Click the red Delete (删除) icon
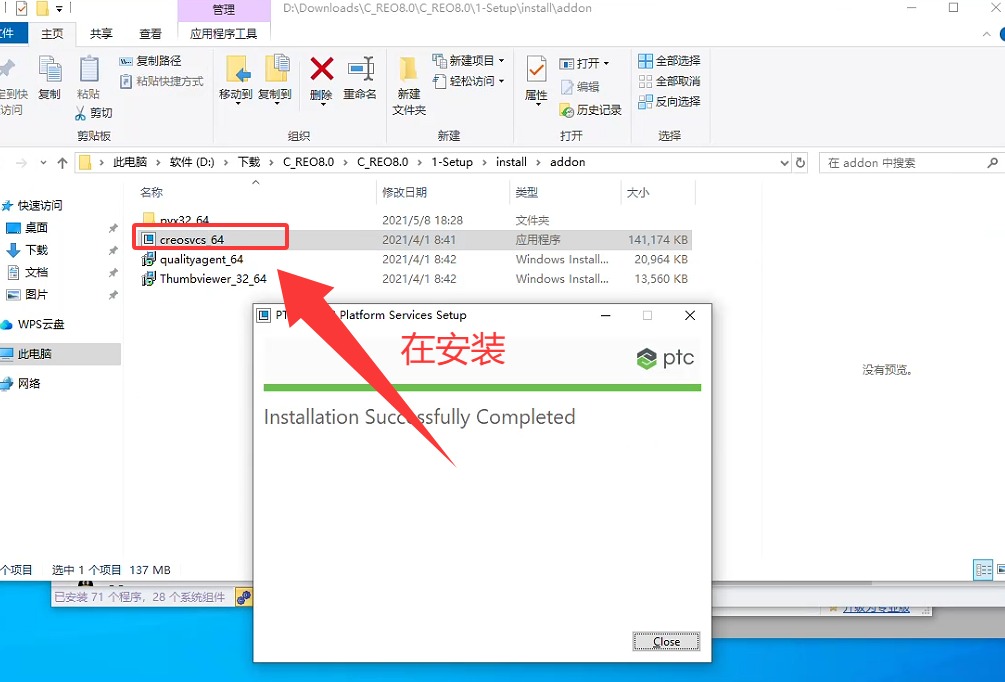Image resolution: width=1005 pixels, height=682 pixels. (321, 70)
